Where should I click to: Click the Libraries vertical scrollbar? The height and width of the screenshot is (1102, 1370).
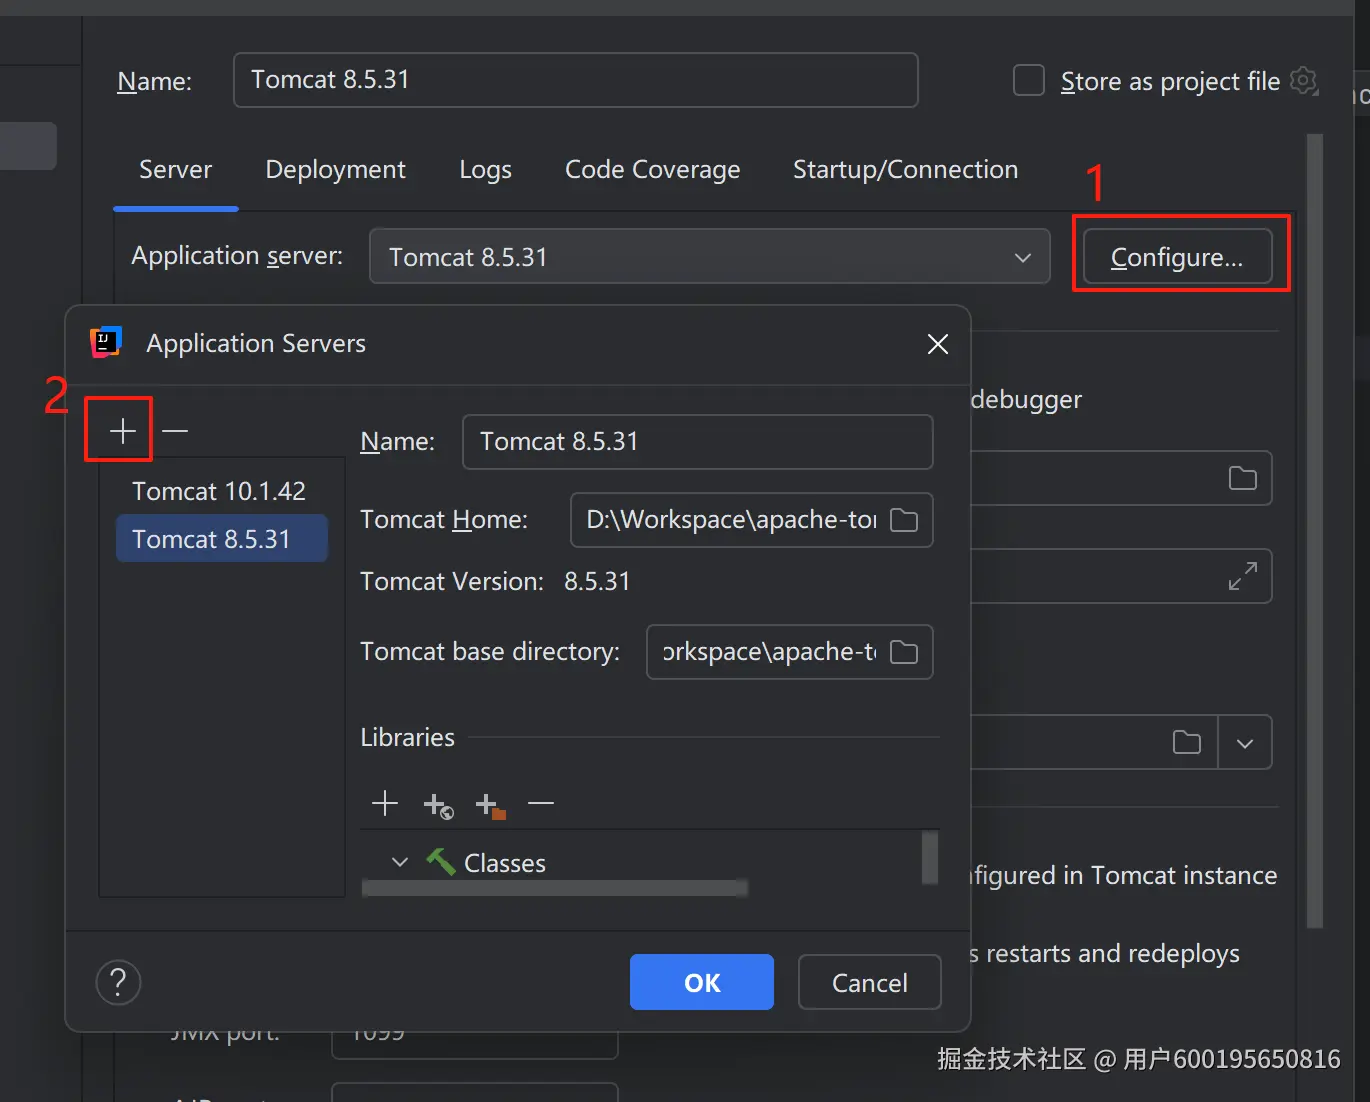pos(930,857)
